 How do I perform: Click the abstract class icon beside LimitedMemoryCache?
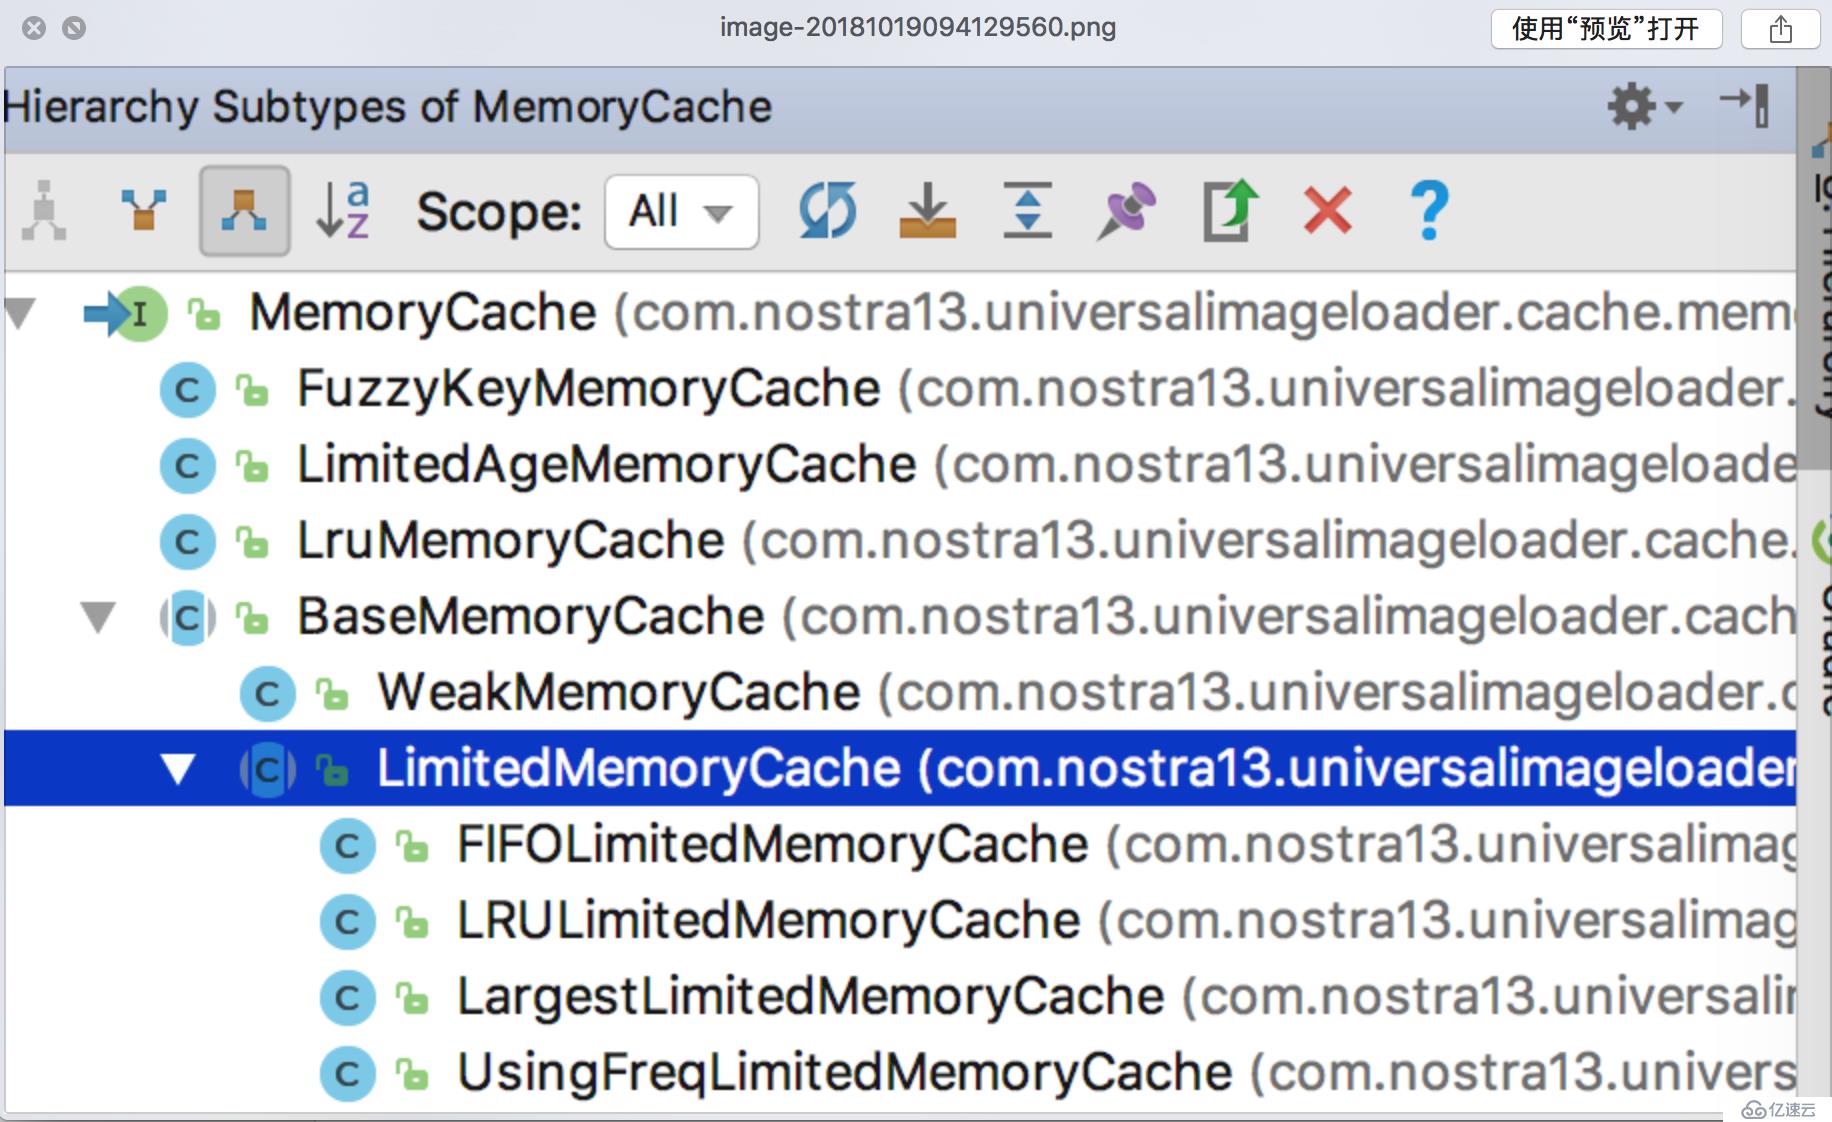pyautogui.click(x=268, y=770)
